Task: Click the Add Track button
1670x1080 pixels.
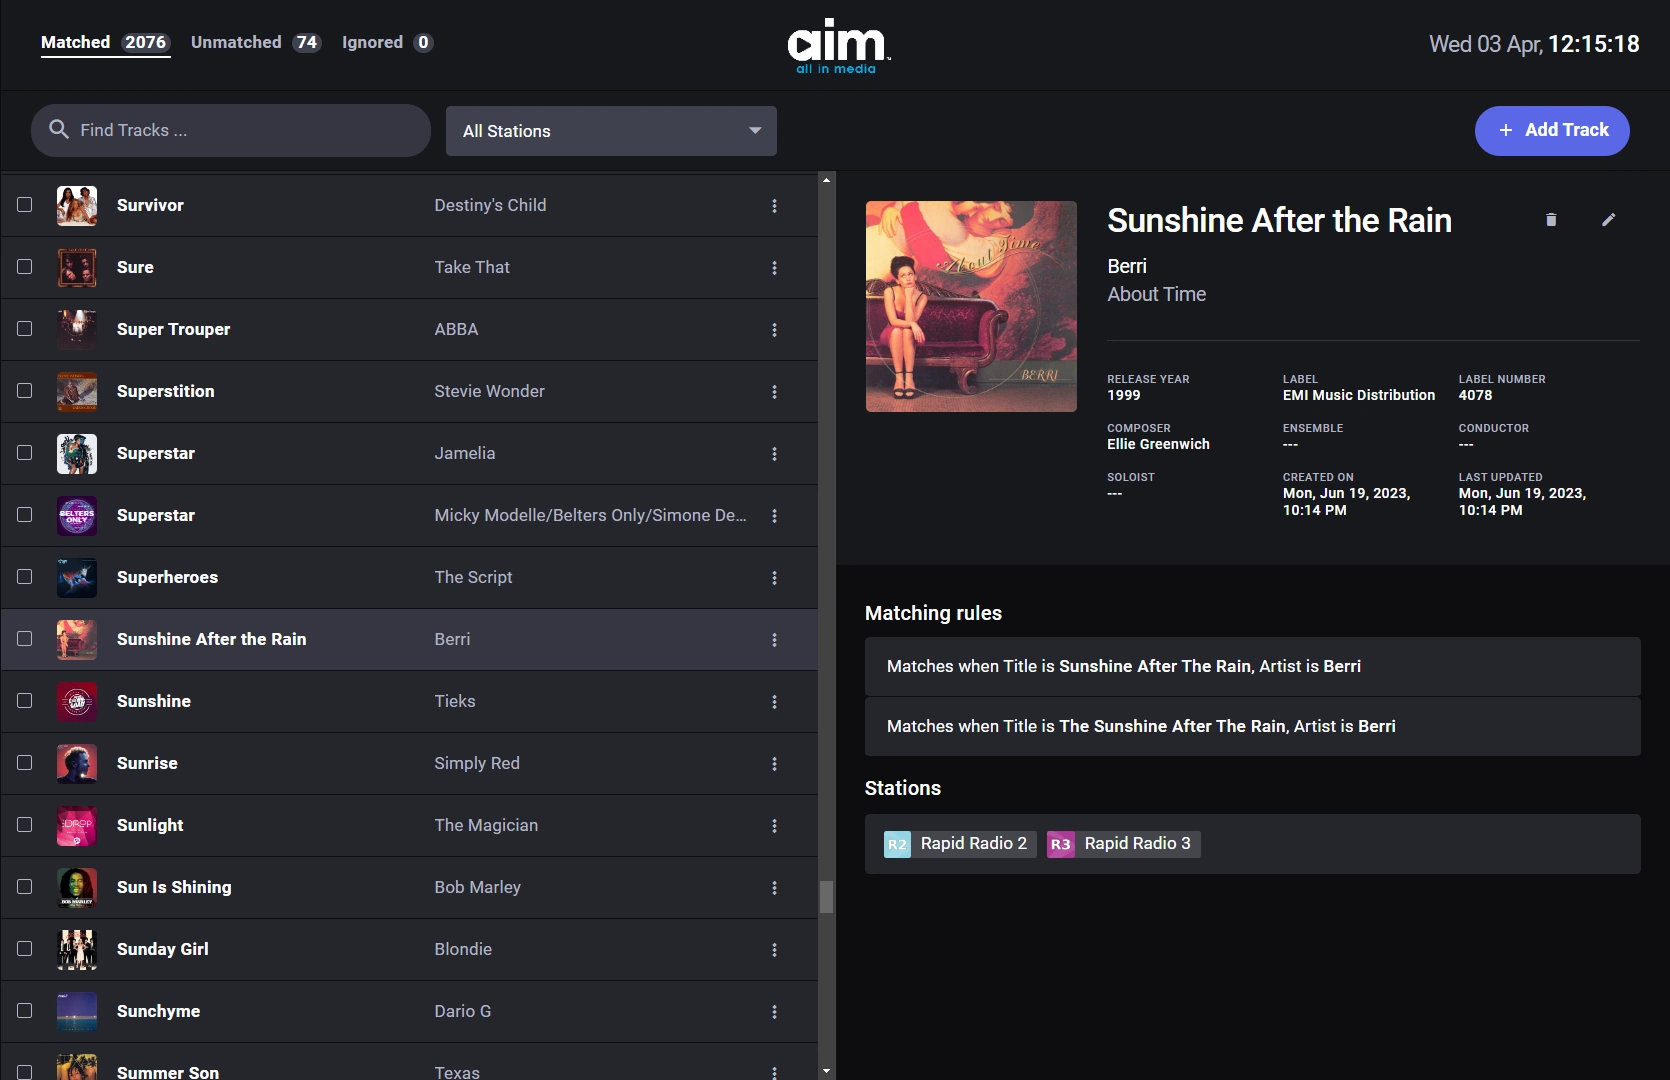Action: tap(1552, 131)
